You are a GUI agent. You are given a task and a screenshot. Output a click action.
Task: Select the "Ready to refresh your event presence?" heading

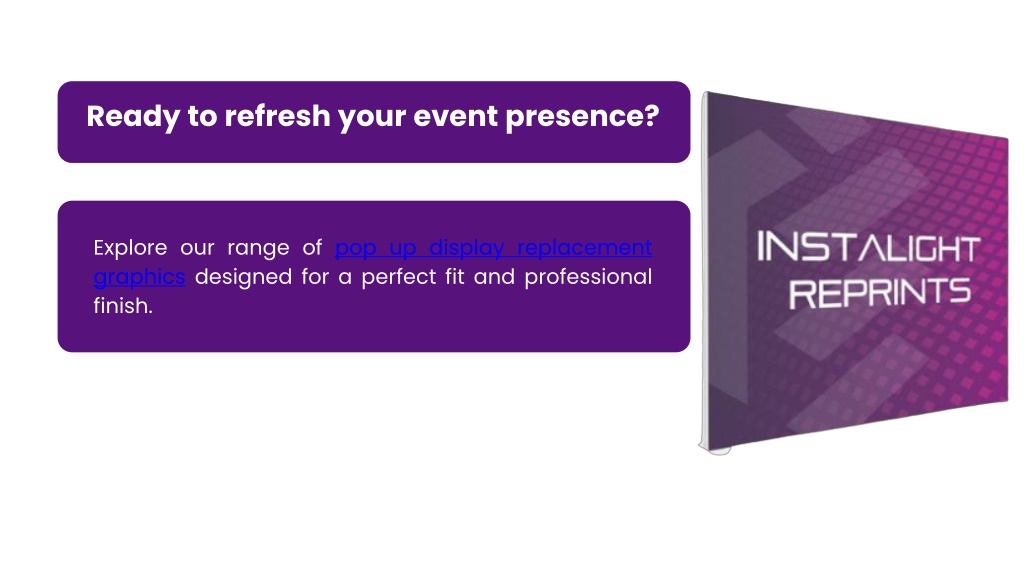click(373, 116)
